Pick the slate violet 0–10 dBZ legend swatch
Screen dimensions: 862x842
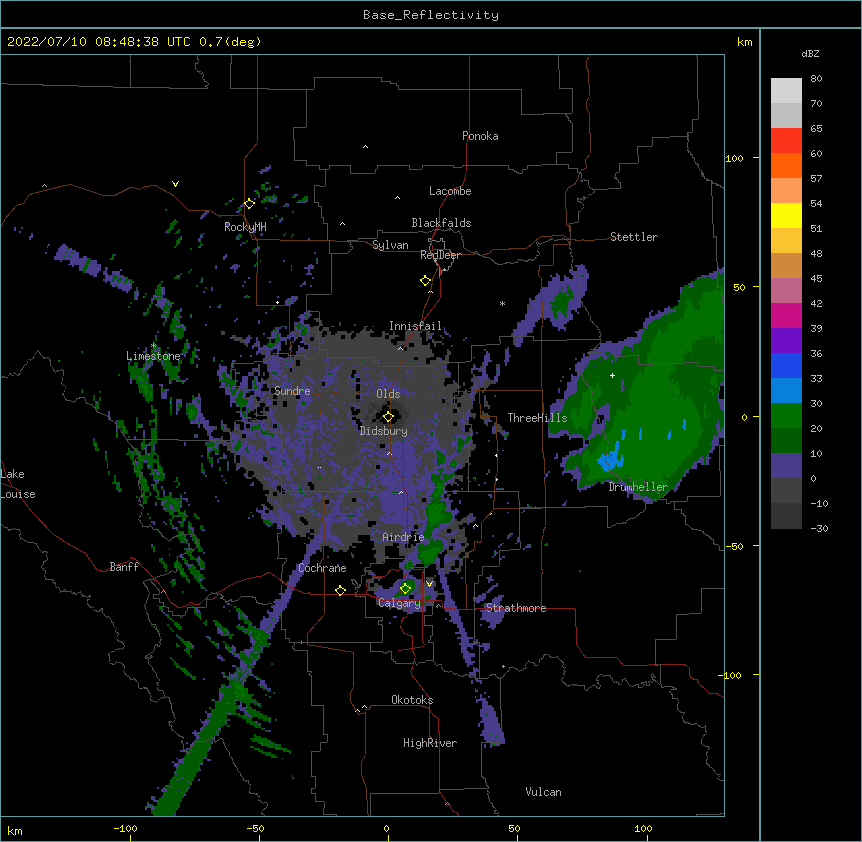point(786,466)
